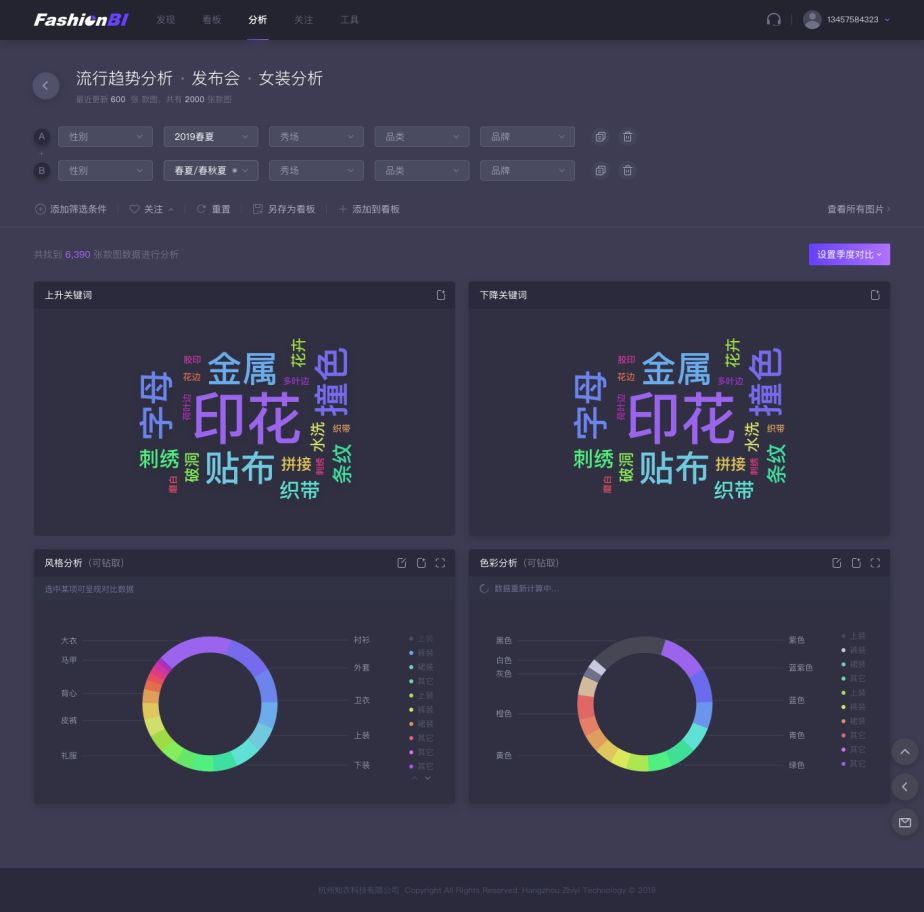Screen dimensions: 924x912
Task: Open the 2019春夏 season dropdown
Action: pyautogui.click(x=211, y=137)
